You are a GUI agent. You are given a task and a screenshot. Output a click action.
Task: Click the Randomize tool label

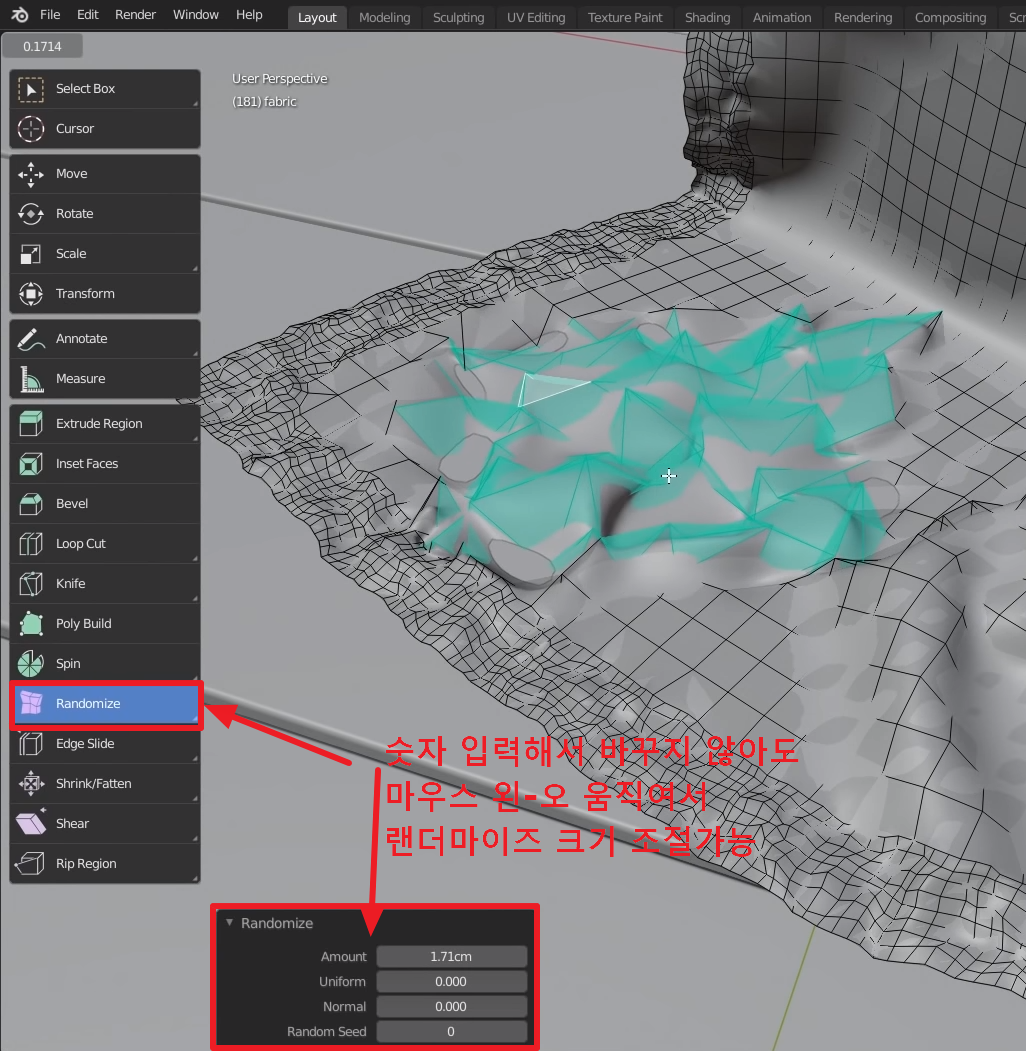pos(88,704)
